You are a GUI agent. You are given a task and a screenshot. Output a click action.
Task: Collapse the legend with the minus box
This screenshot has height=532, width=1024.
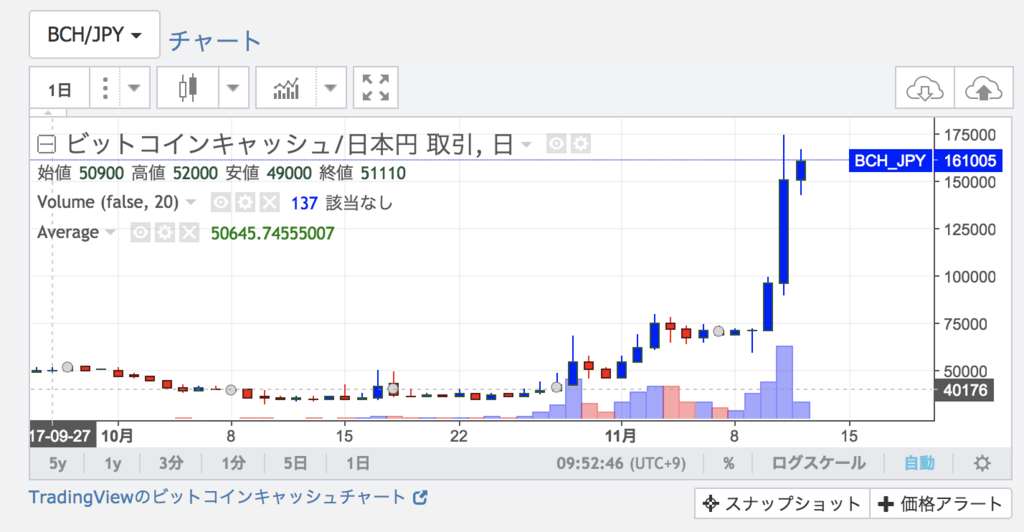[46, 144]
